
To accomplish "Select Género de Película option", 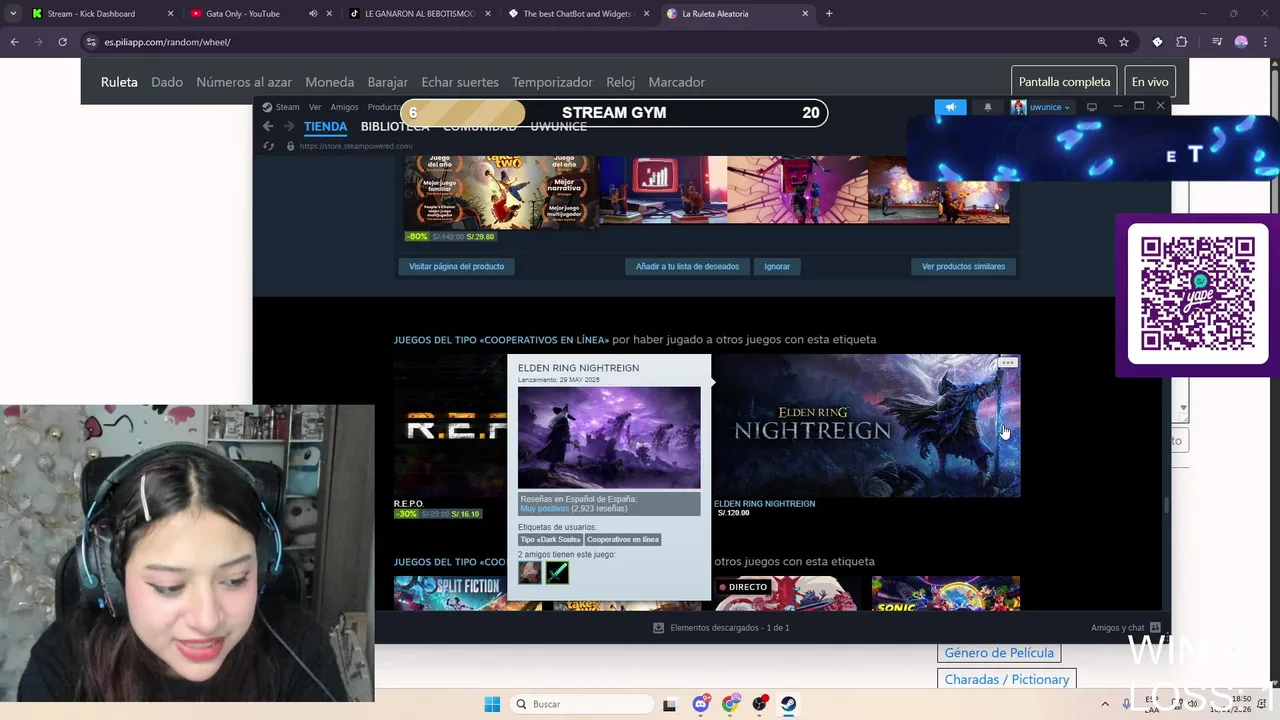I will pos(999,653).
